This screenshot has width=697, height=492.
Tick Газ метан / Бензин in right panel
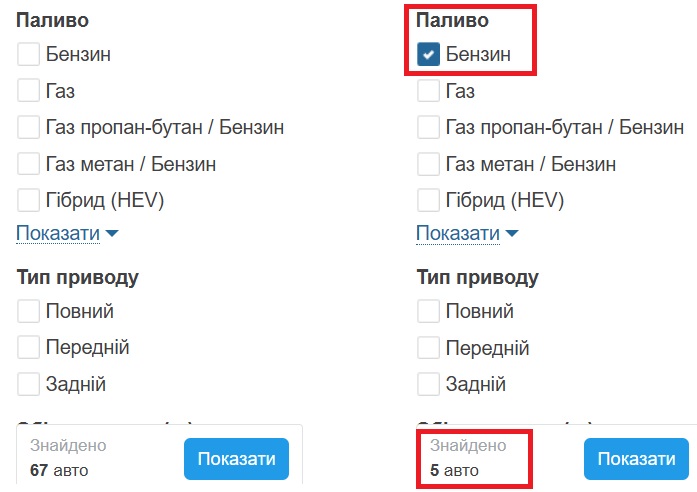[x=429, y=164]
